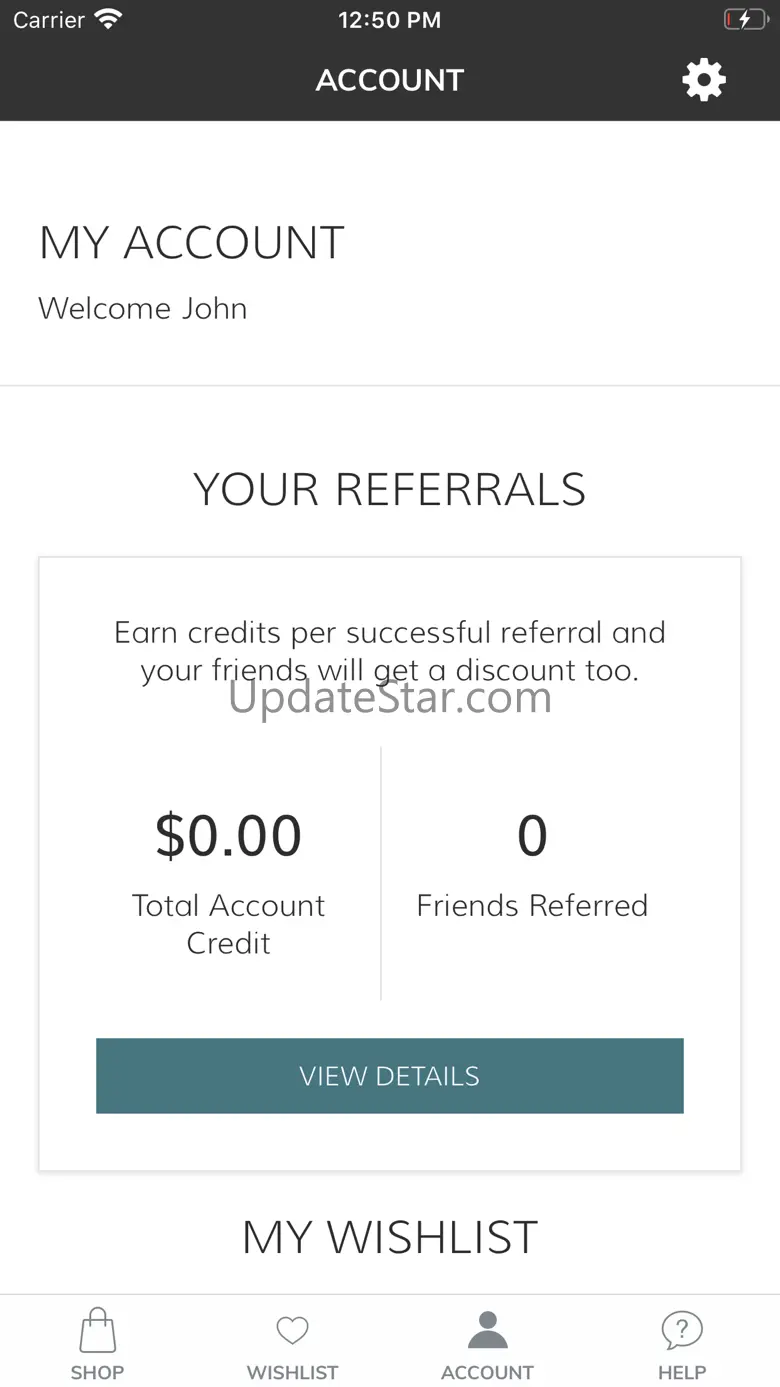Open the HELP tab label

[682, 1372]
